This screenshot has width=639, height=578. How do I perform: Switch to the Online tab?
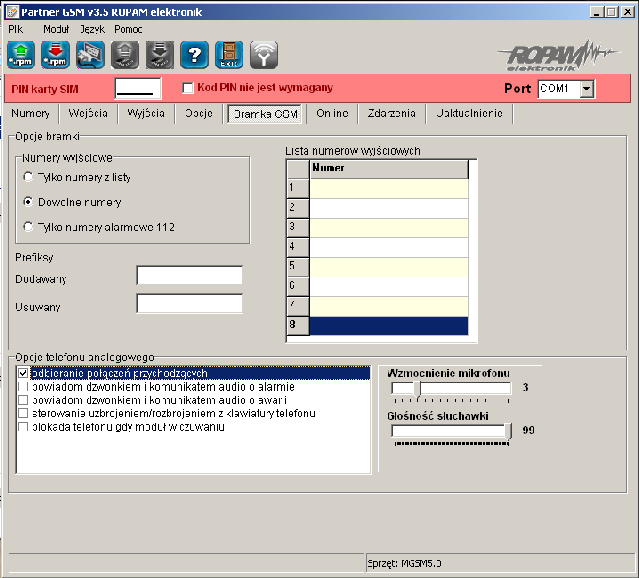332,113
